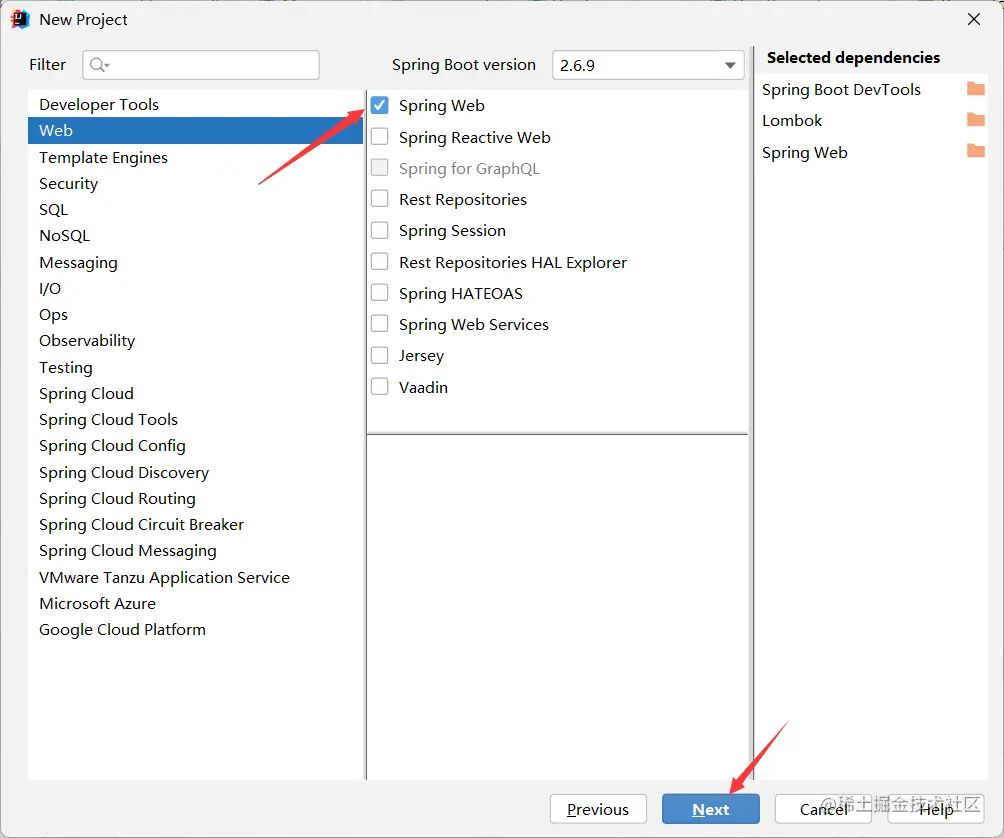Uncheck the Spring Web checkbox
This screenshot has width=1004, height=838.
[x=380, y=105]
